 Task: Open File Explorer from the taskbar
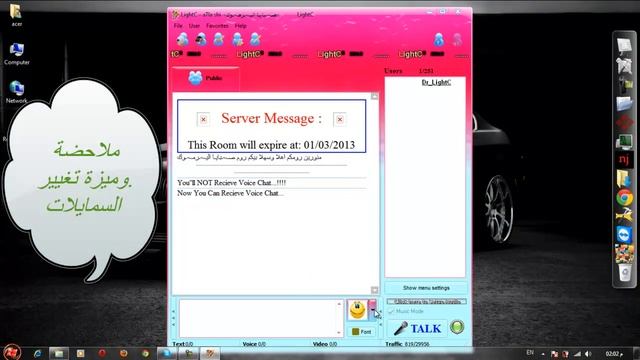(59, 353)
